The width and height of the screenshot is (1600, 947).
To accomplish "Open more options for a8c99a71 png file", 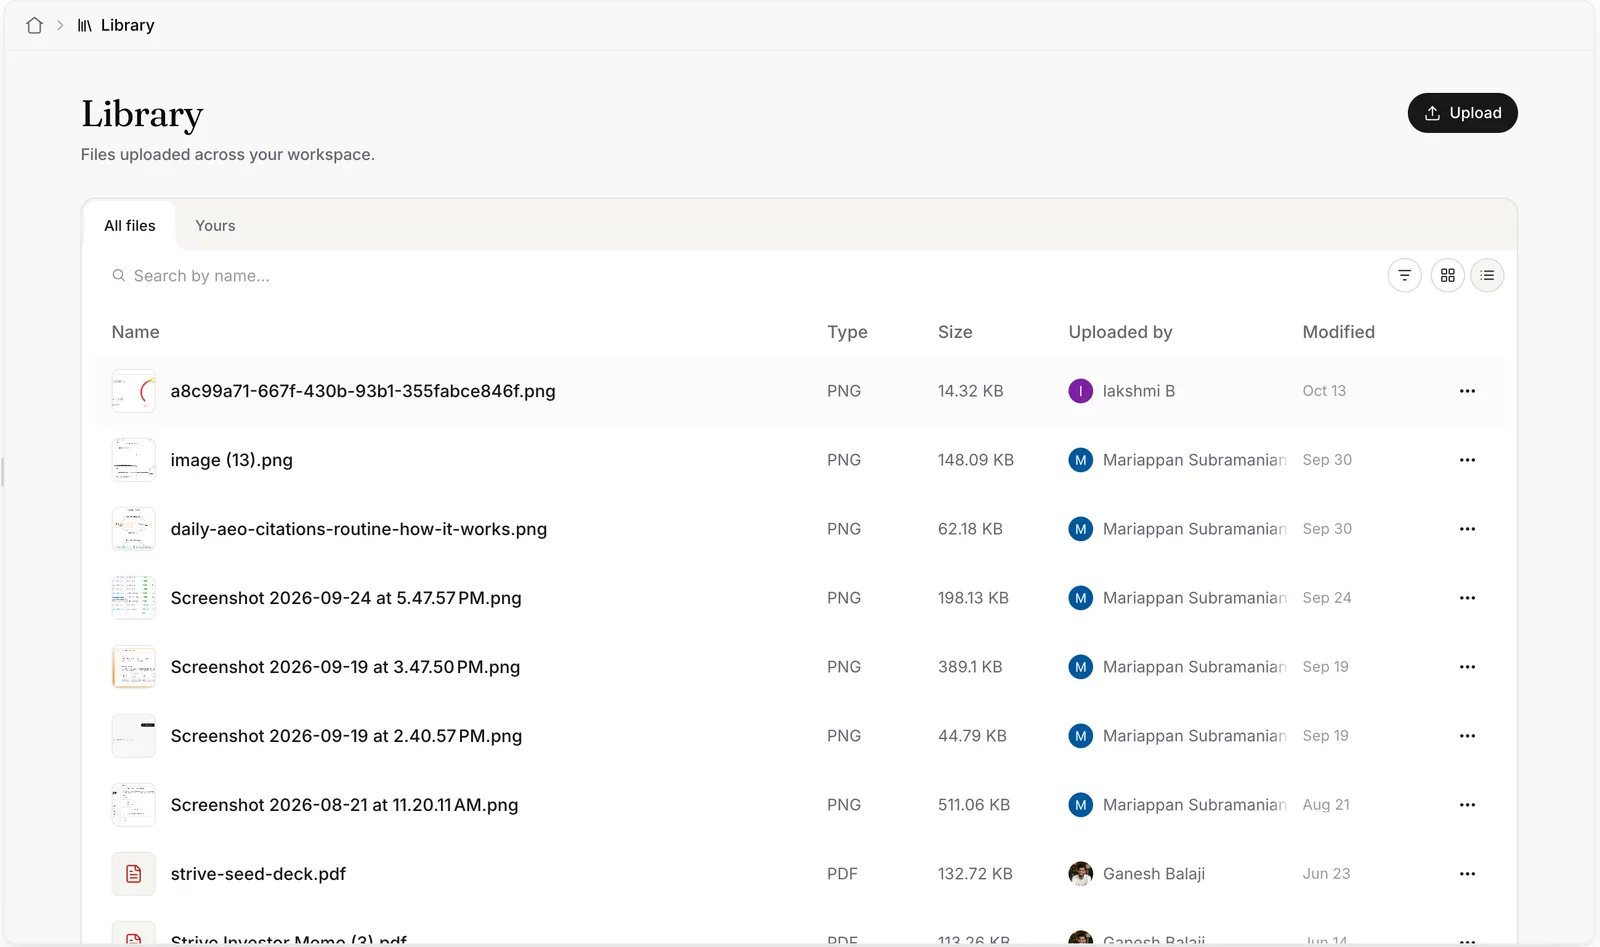I will tap(1467, 391).
